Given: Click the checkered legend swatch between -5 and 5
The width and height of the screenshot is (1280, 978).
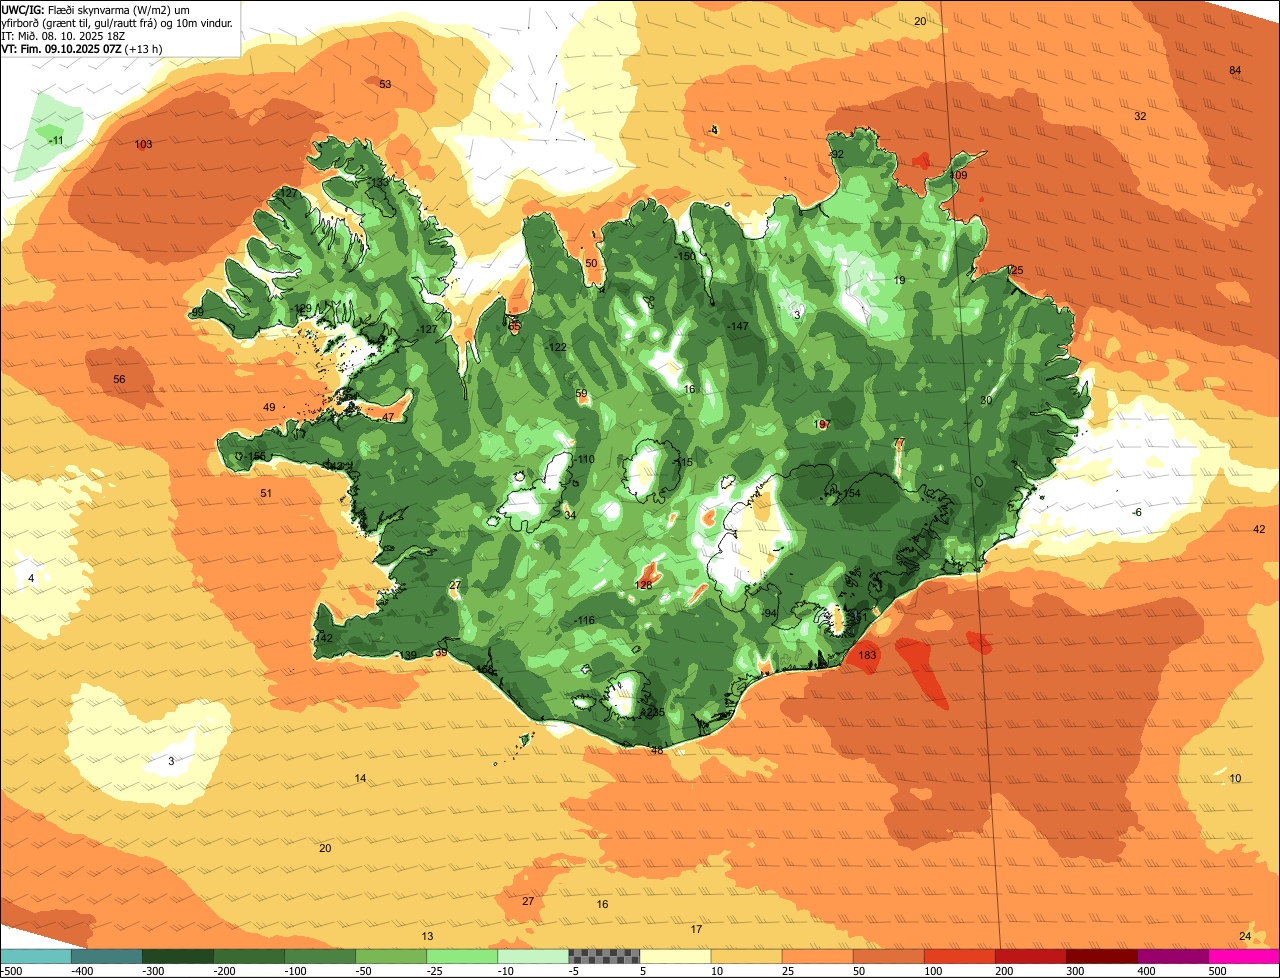Looking at the screenshot, I should coord(604,956).
